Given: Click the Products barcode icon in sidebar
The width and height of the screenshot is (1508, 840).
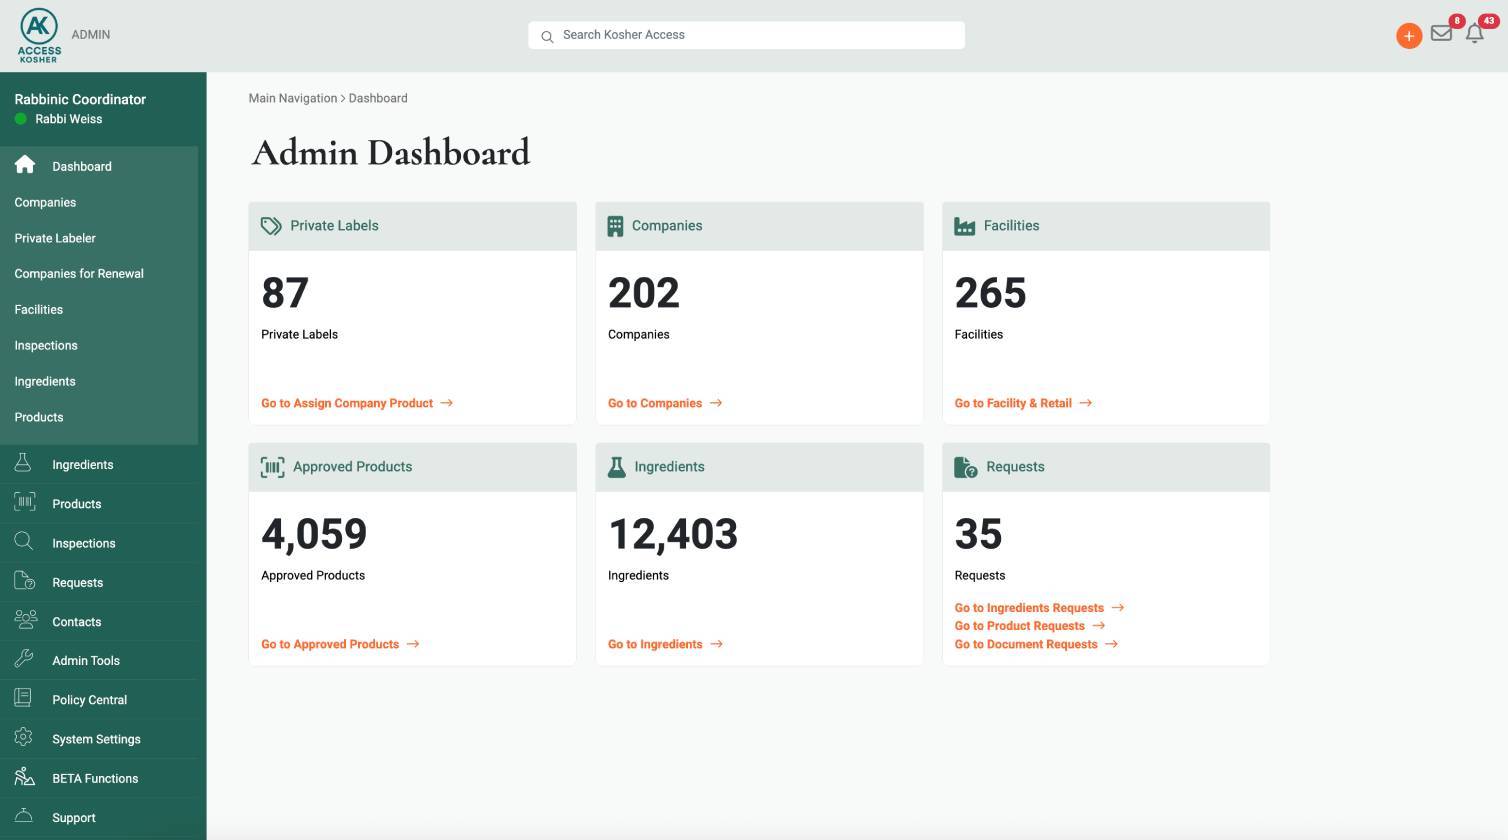Looking at the screenshot, I should coord(23,502).
